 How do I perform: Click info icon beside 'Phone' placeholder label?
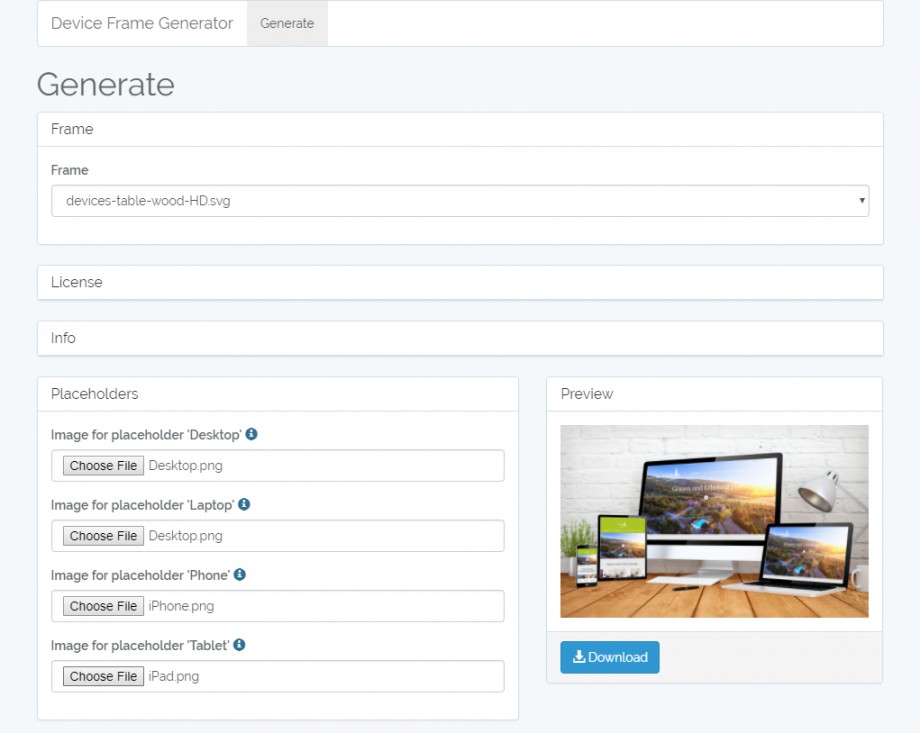(x=240, y=574)
